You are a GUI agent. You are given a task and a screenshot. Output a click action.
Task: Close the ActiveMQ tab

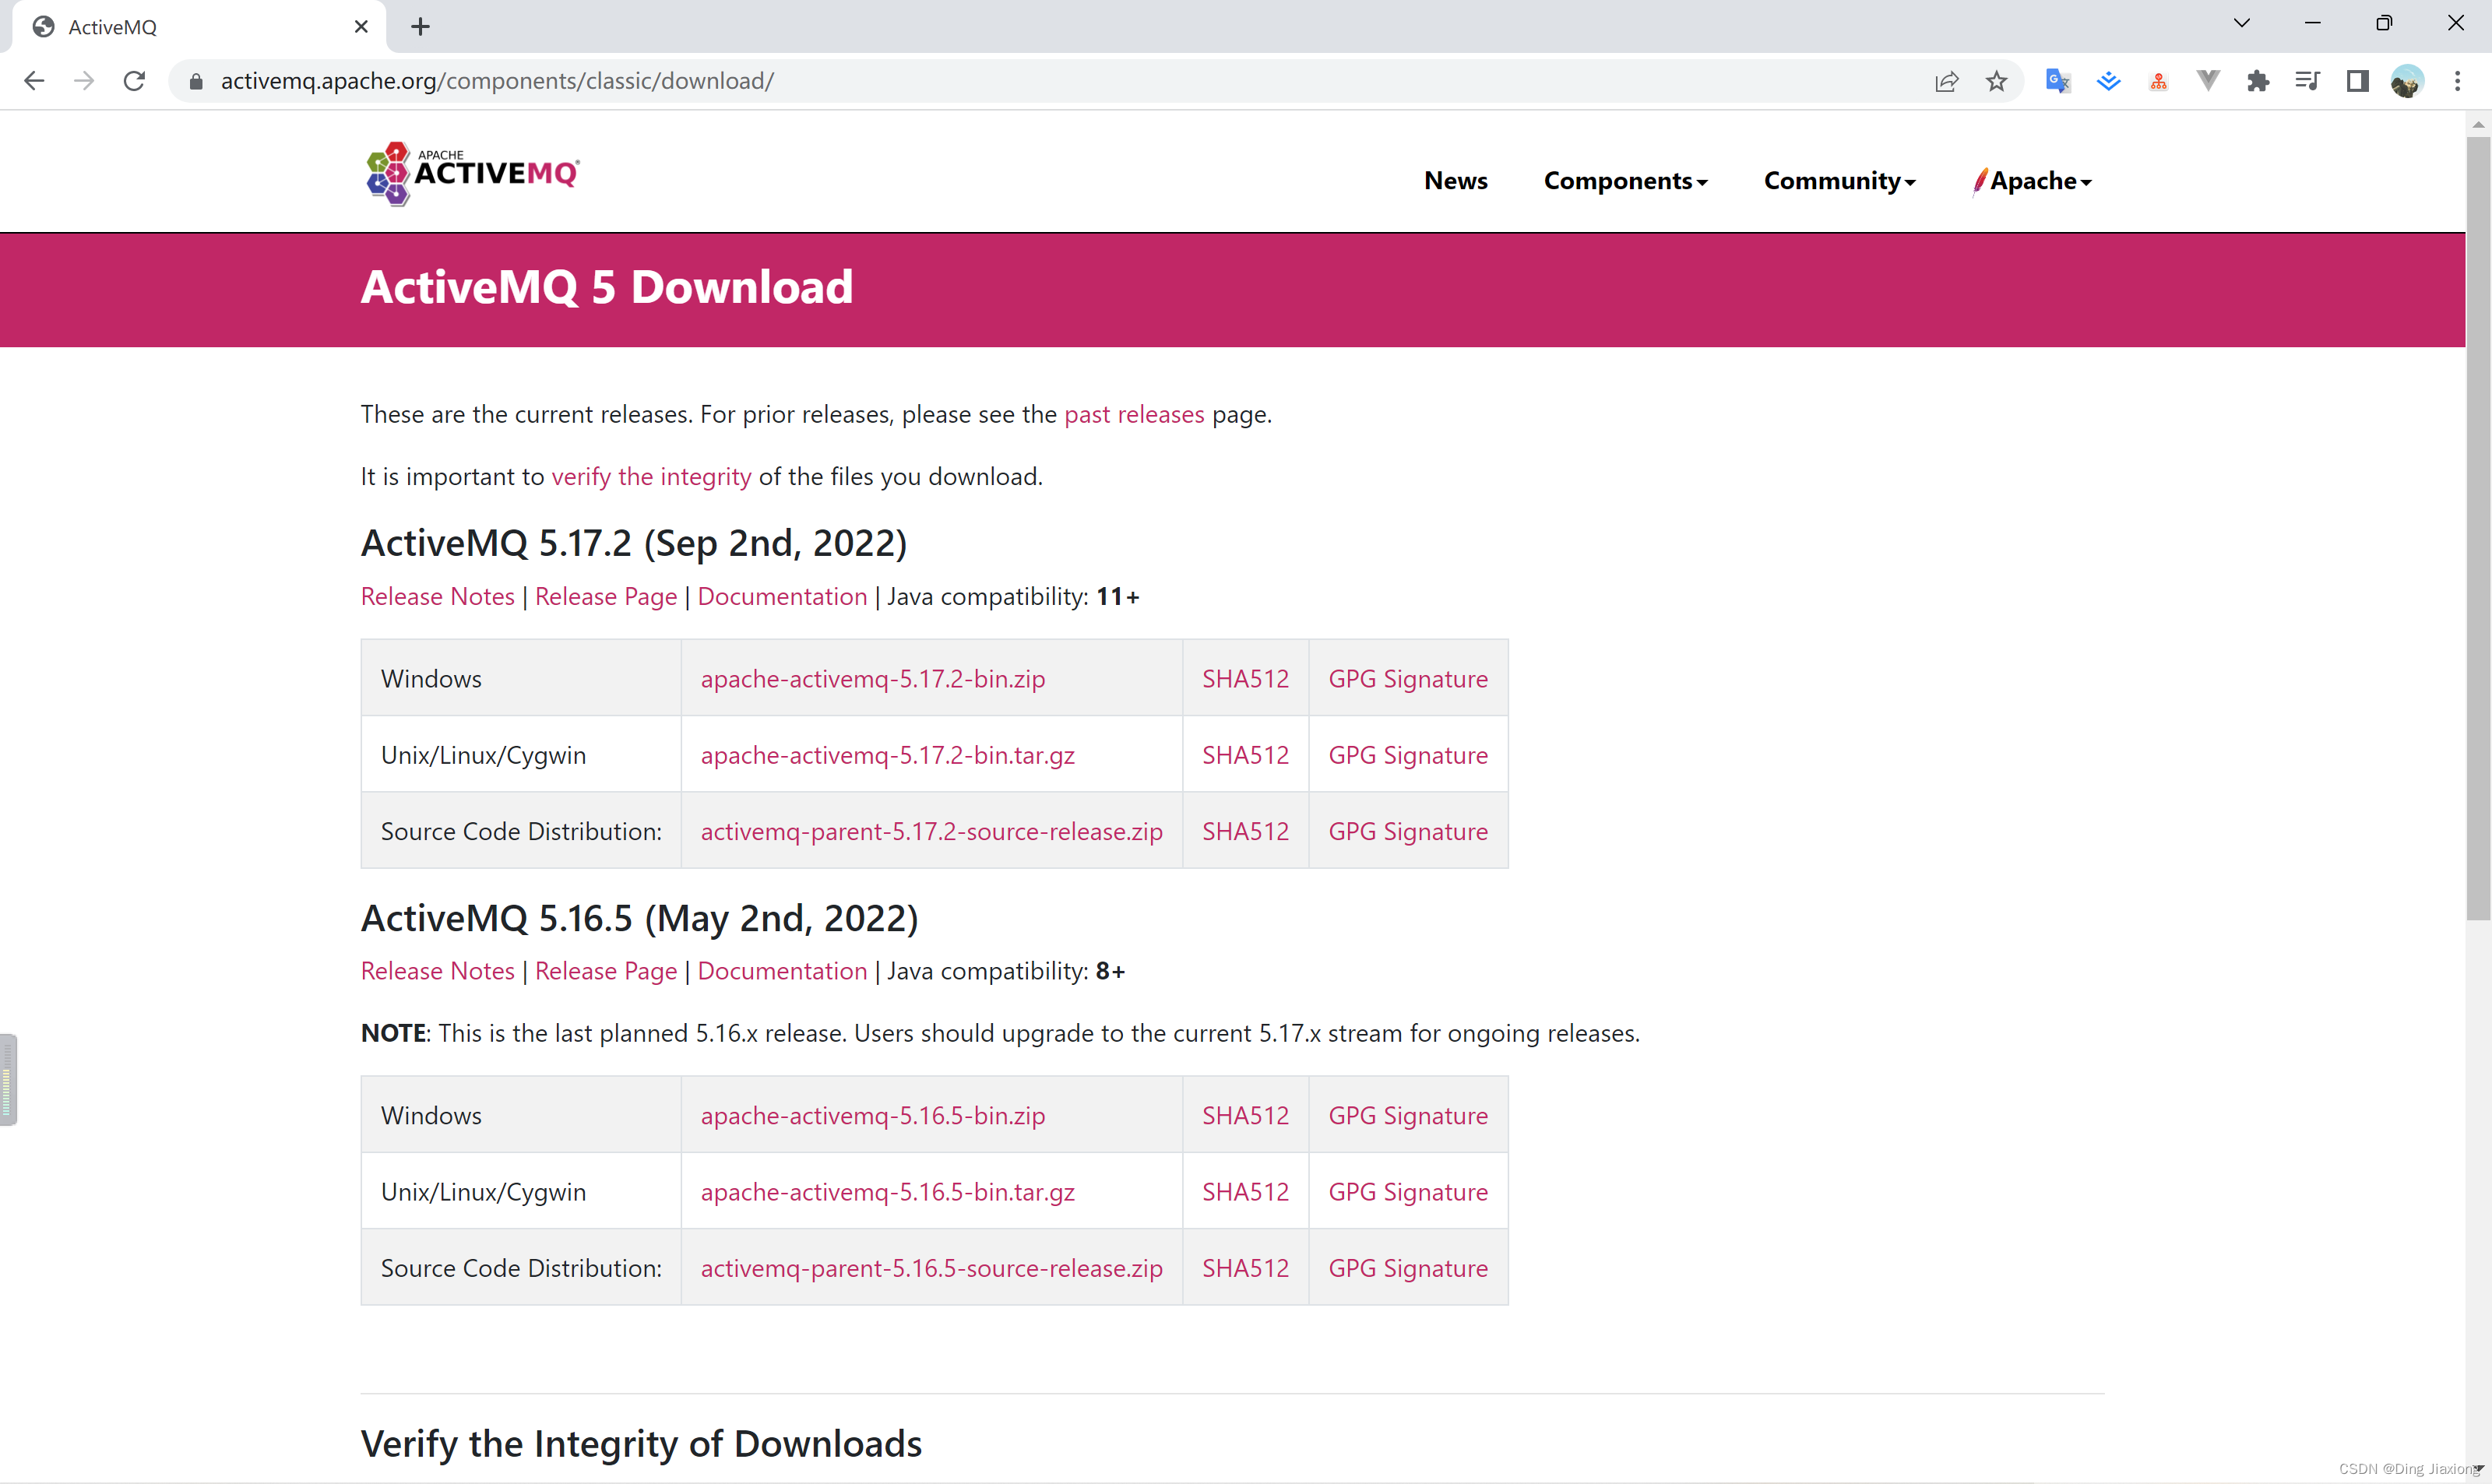[x=361, y=27]
